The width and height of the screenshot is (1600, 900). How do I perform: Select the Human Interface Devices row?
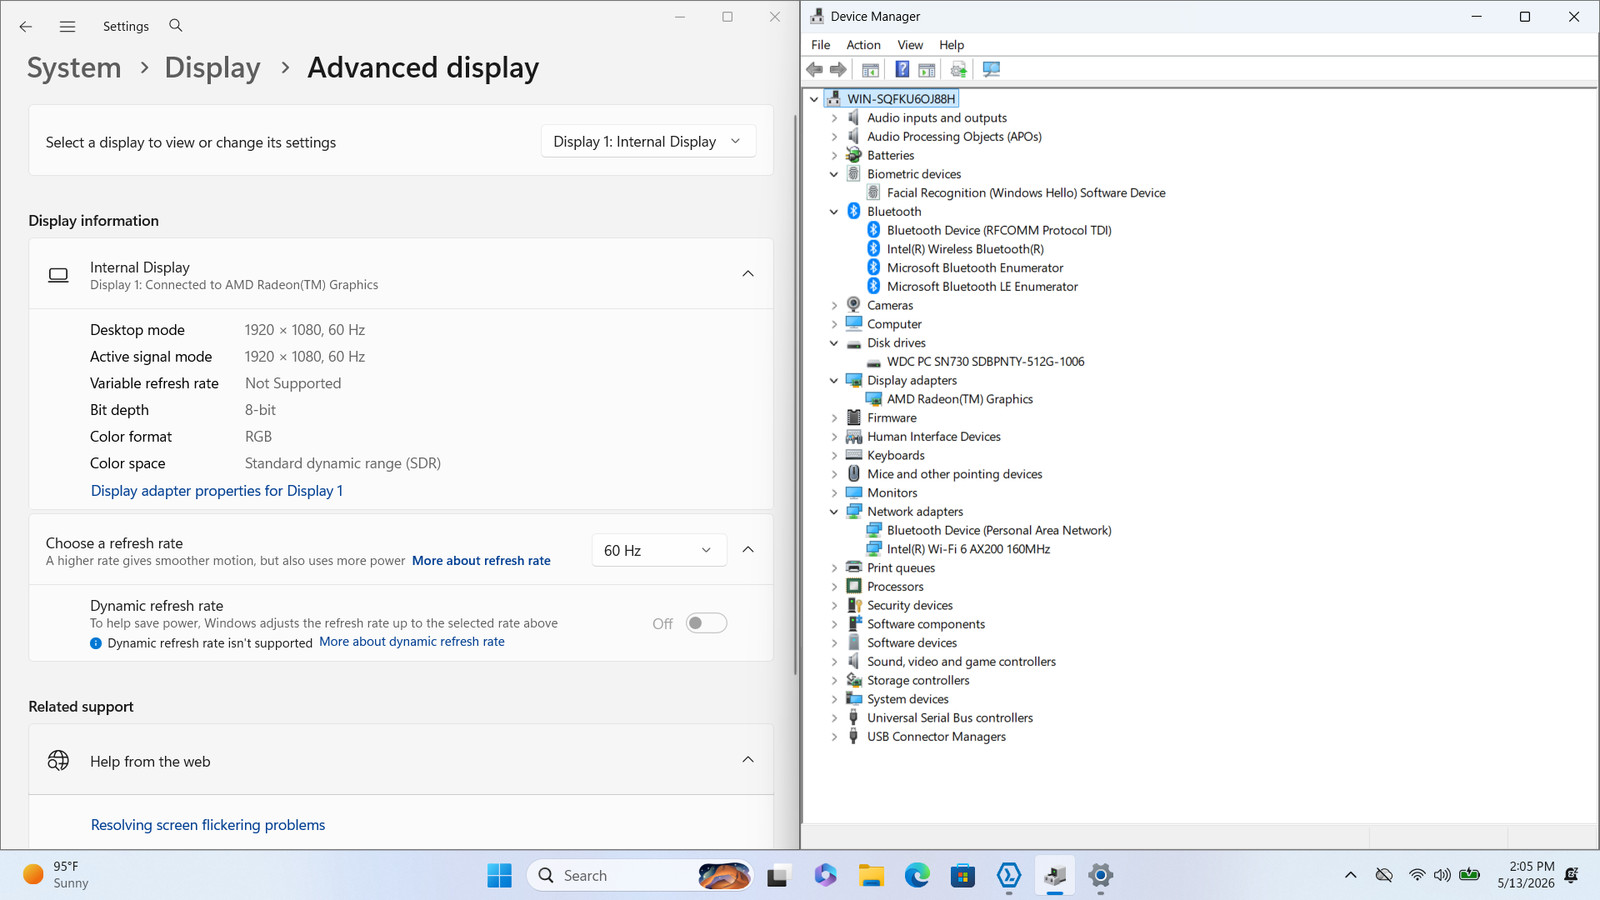point(934,437)
